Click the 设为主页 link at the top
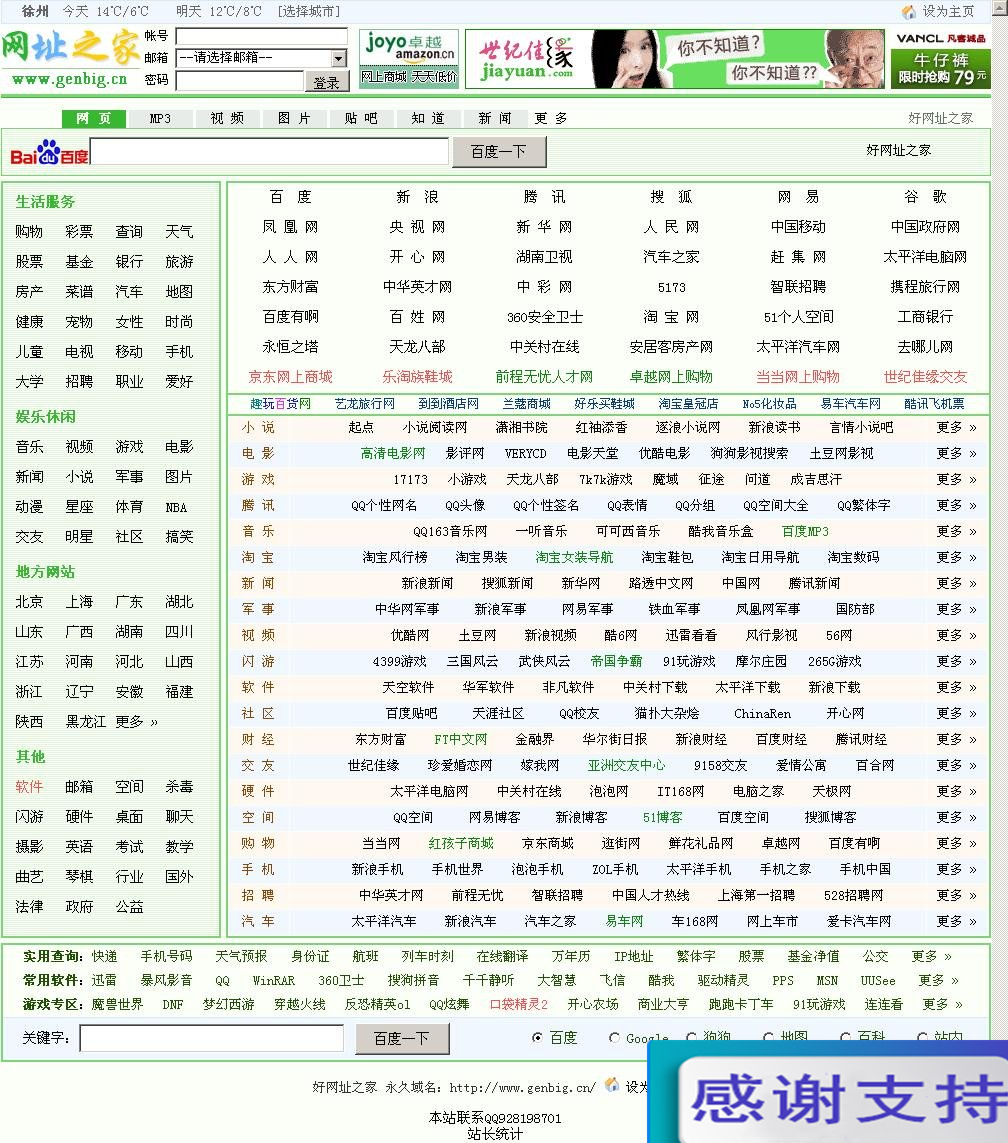1008x1143 pixels. (x=948, y=12)
